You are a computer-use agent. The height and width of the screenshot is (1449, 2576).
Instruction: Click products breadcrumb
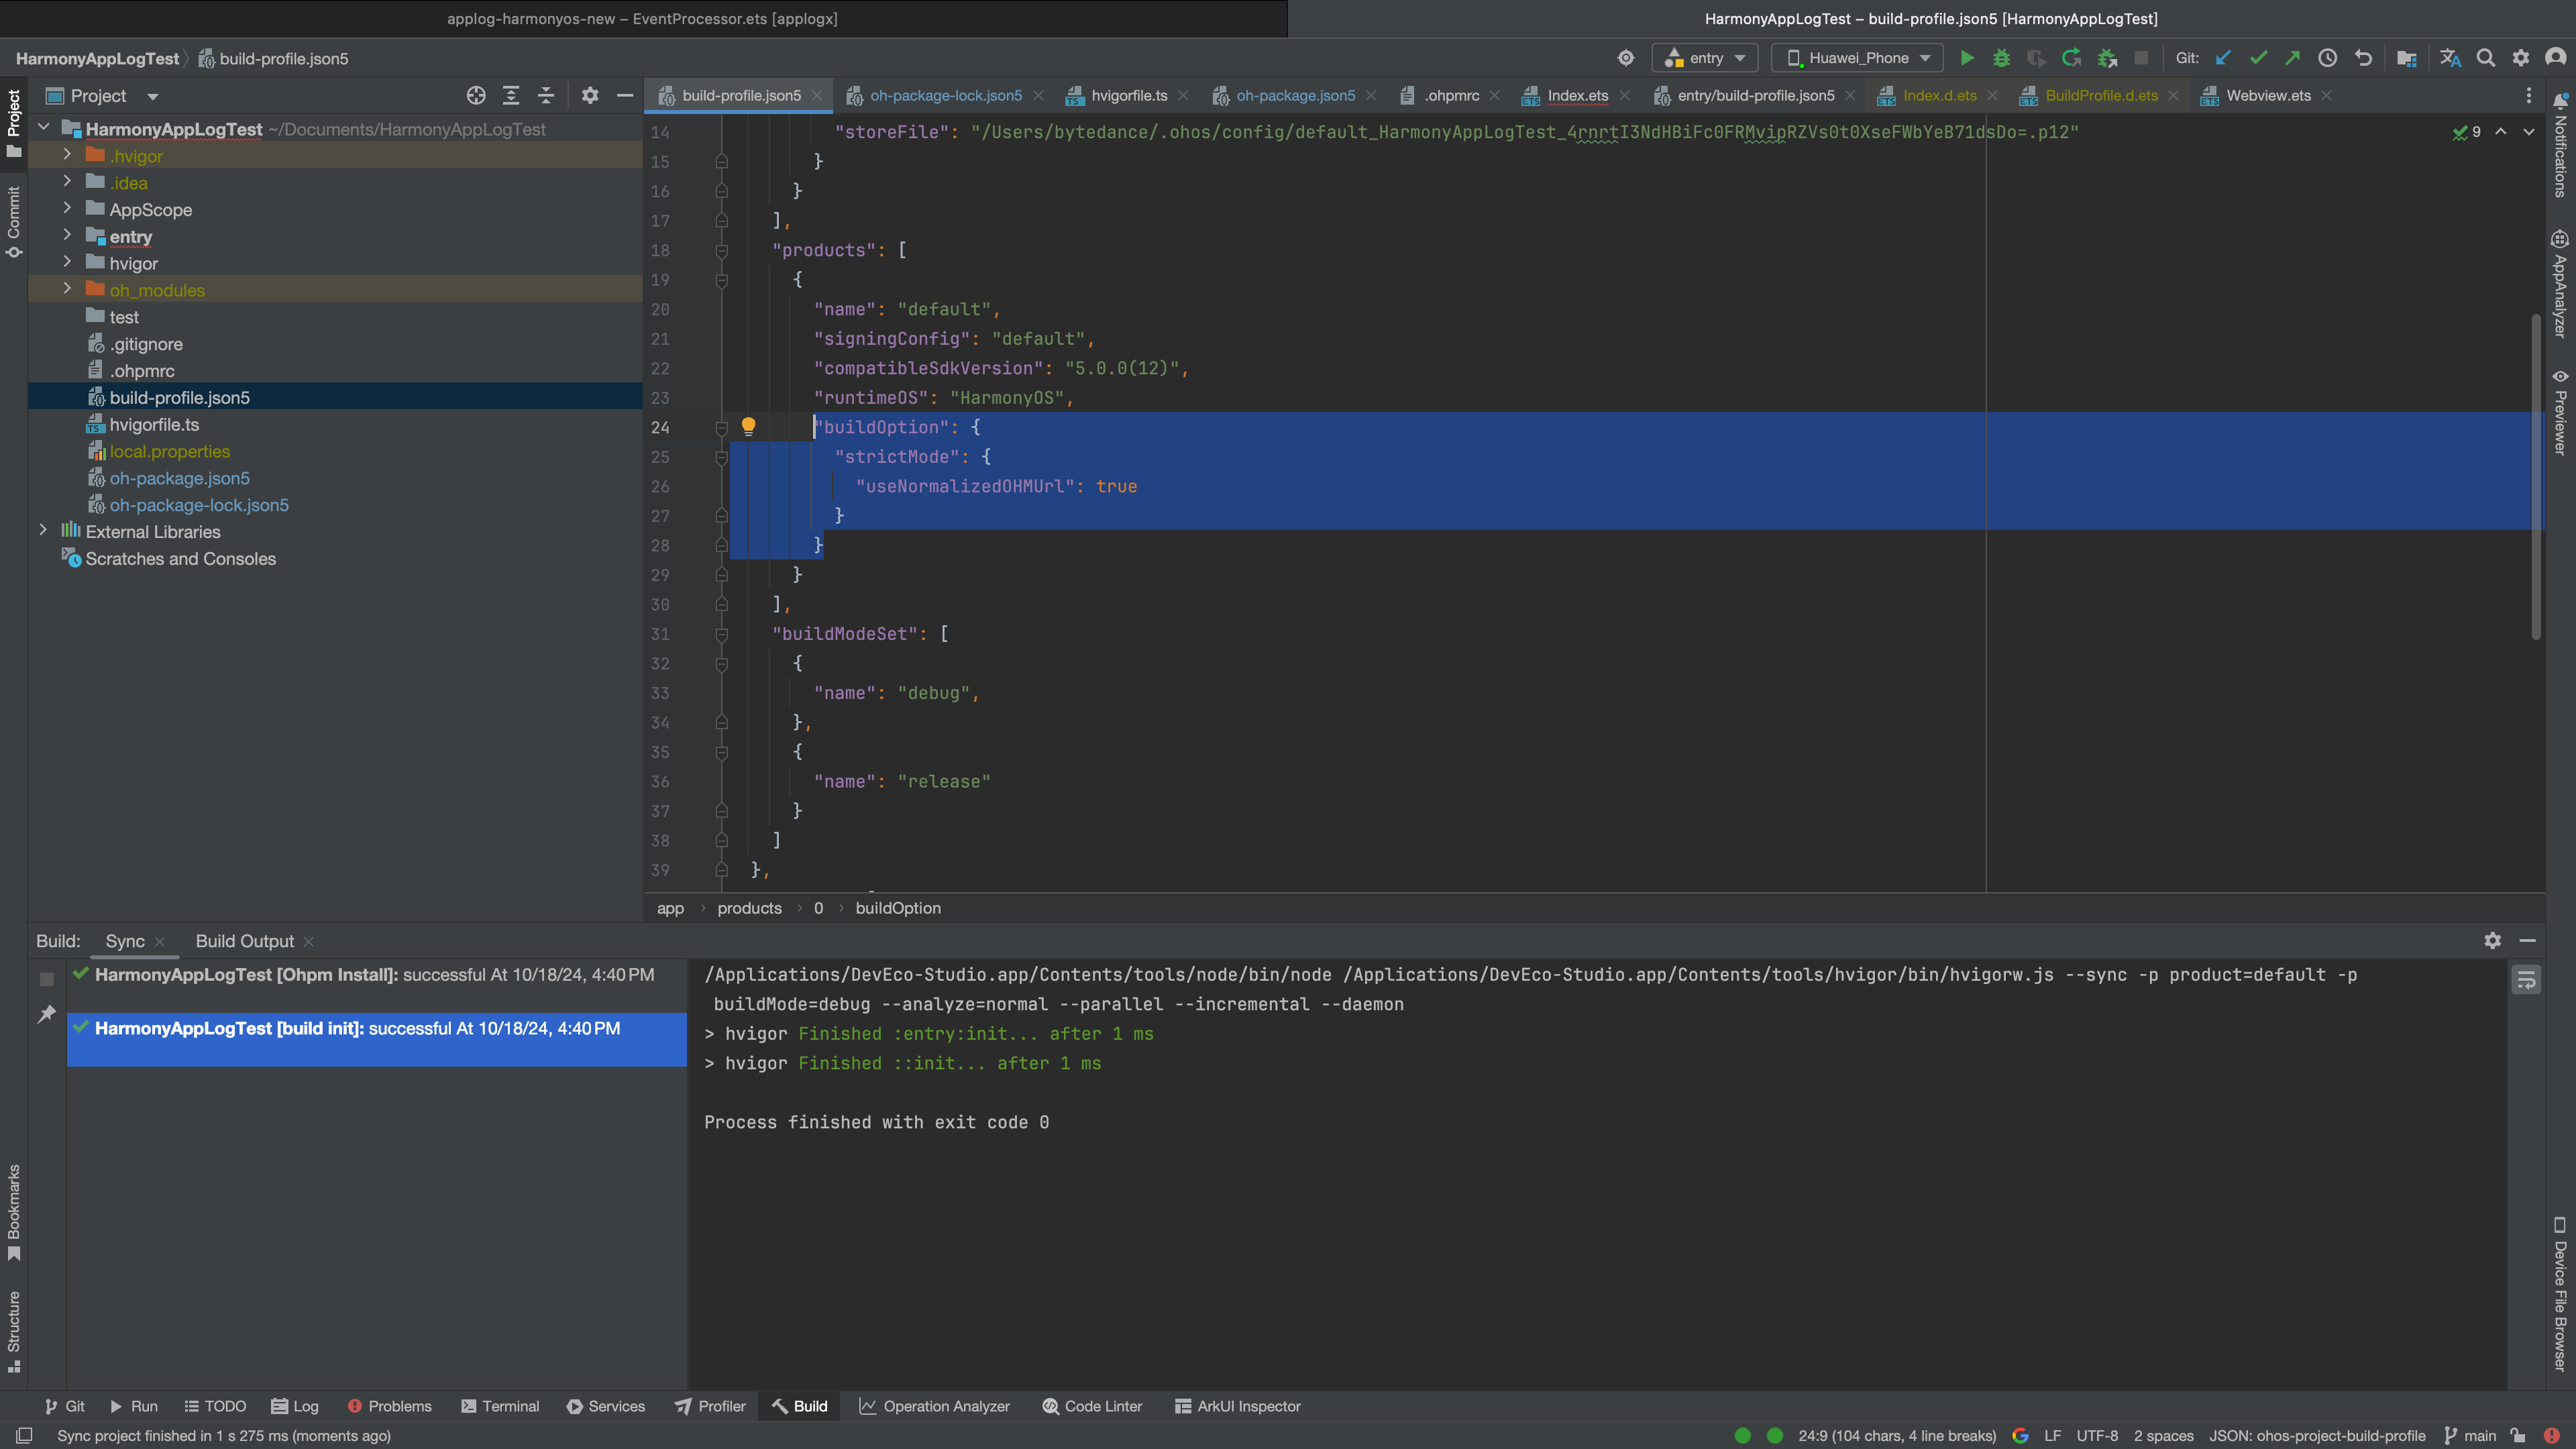pos(749,908)
